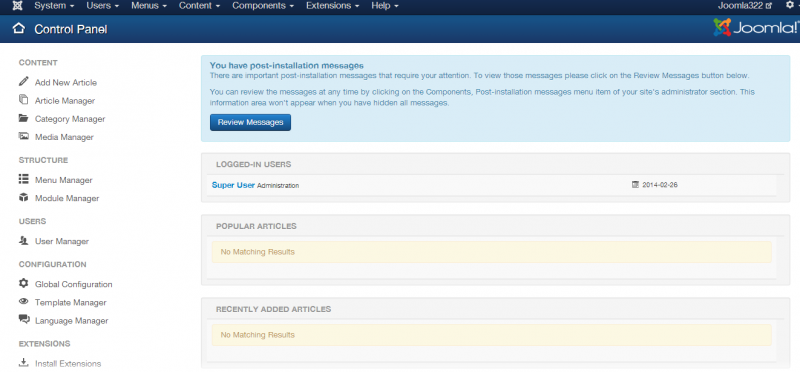Viewport: 800px width, 372px height.
Task: Open Article Manager from sidebar
Action: [65, 101]
